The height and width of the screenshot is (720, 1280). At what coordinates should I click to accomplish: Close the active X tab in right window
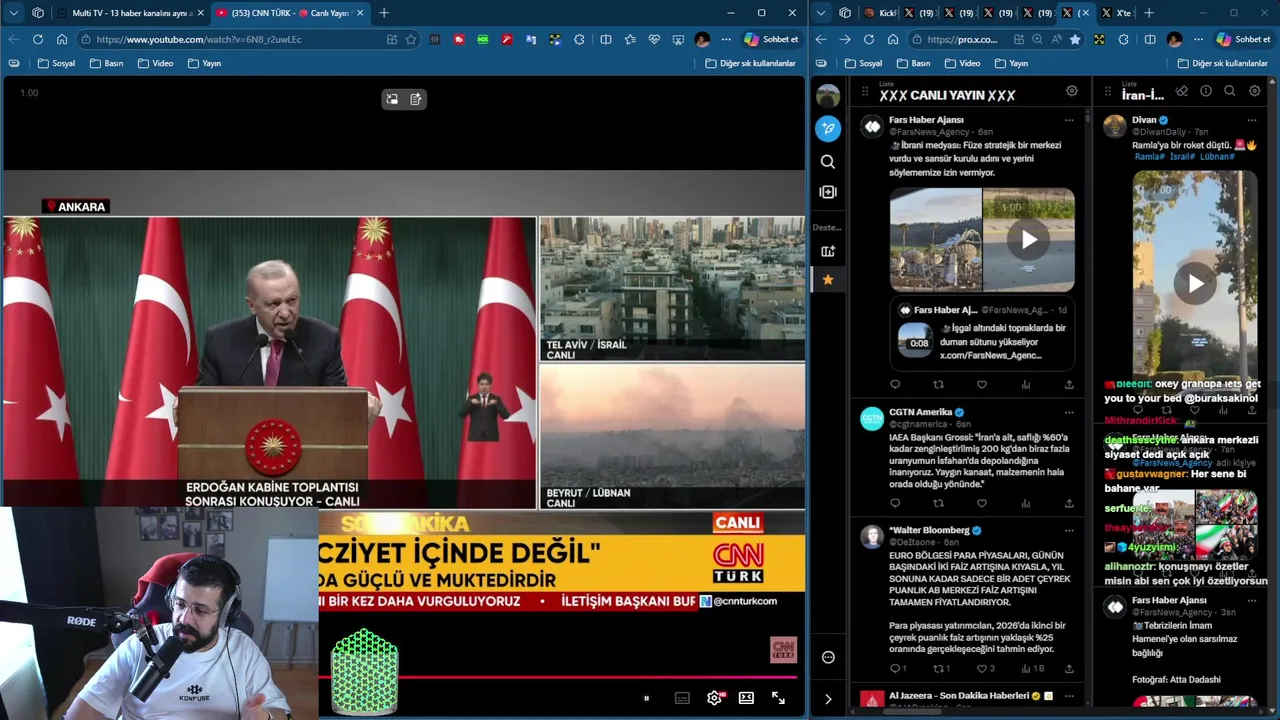[x=1086, y=13]
